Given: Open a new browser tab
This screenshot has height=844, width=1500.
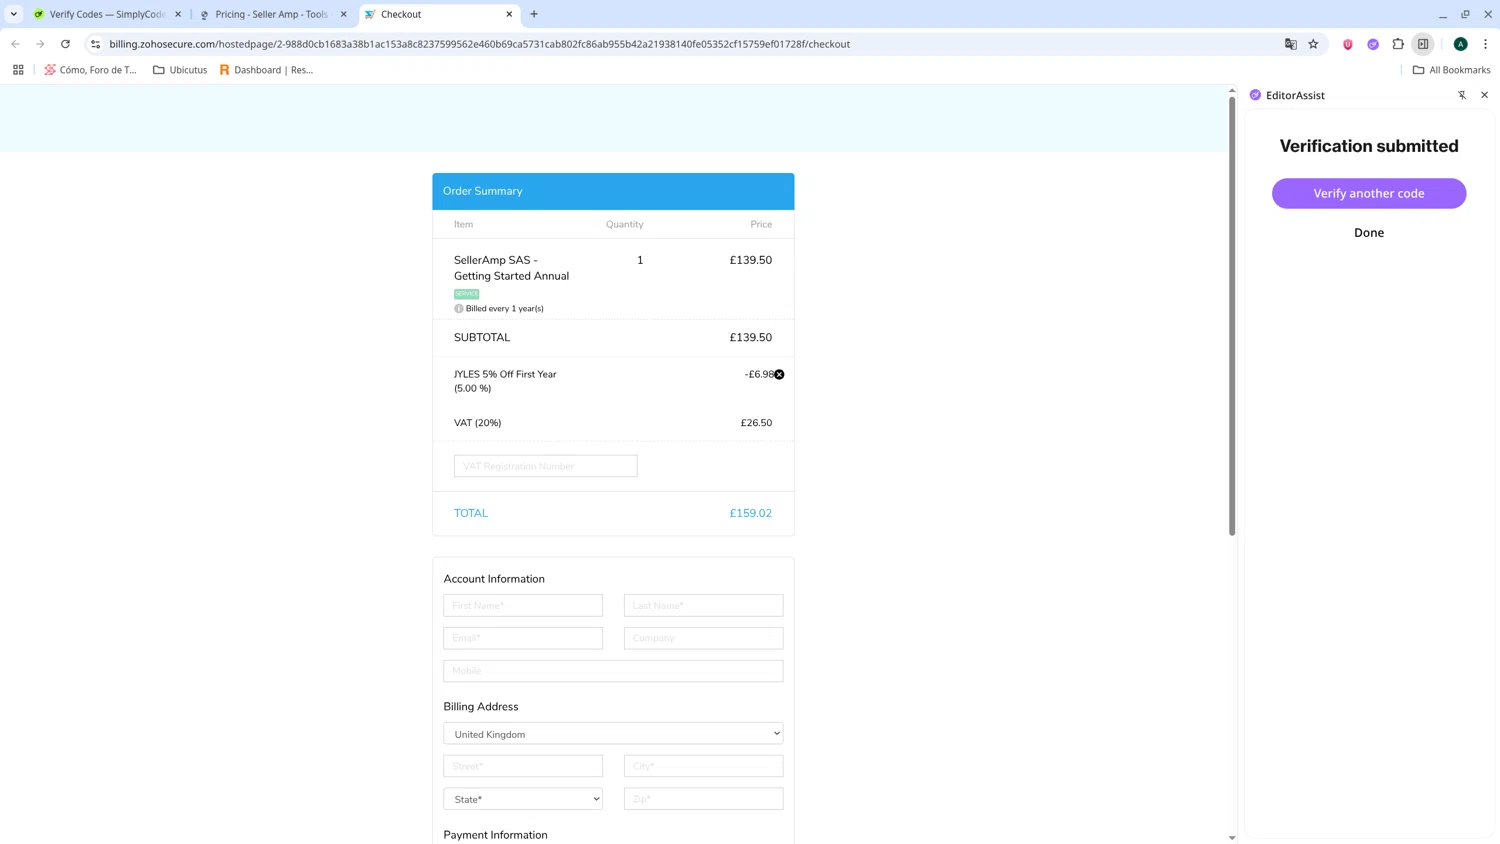Looking at the screenshot, I should coord(534,14).
